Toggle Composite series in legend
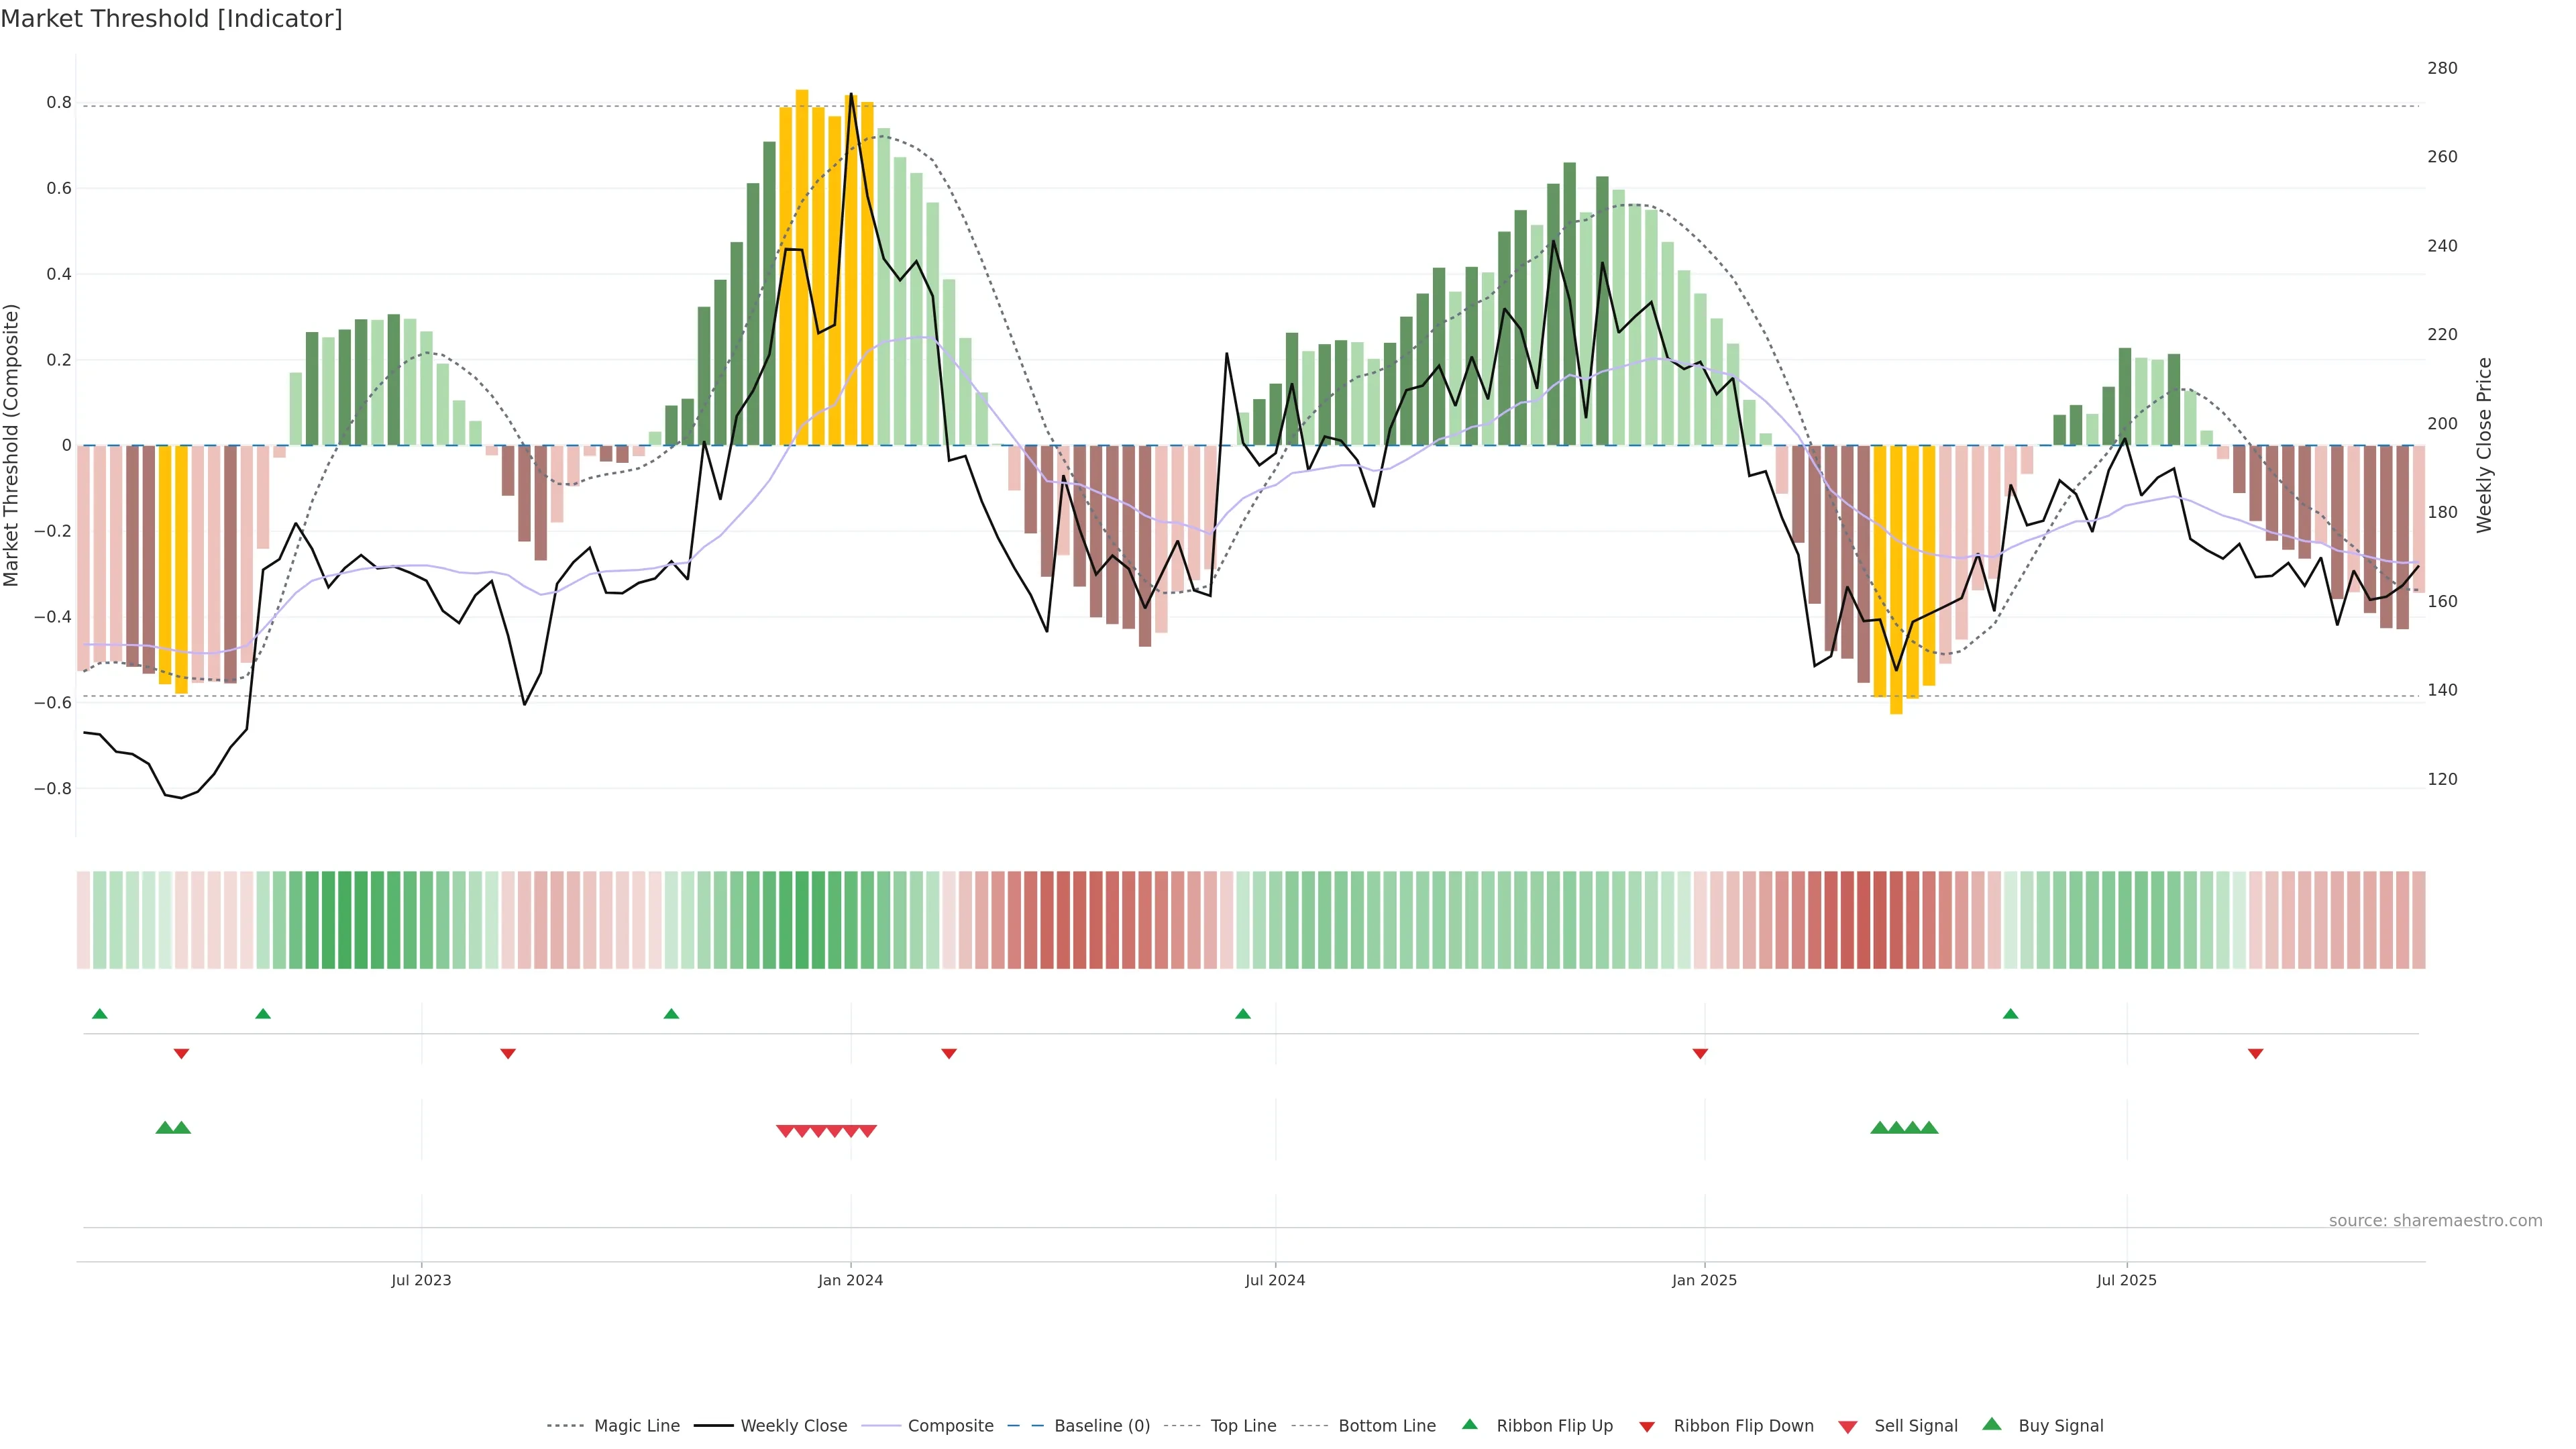Viewport: 2576px width, 1449px height. tap(950, 1426)
